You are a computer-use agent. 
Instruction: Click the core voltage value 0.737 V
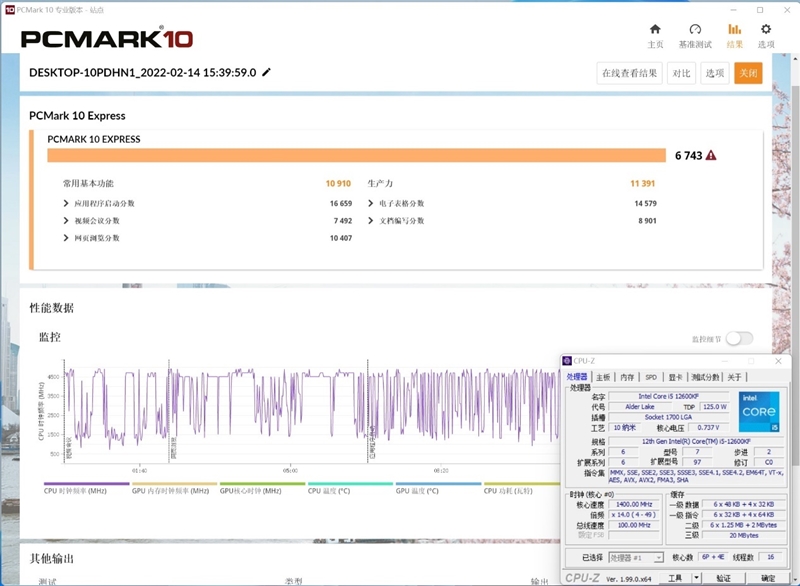(708, 427)
